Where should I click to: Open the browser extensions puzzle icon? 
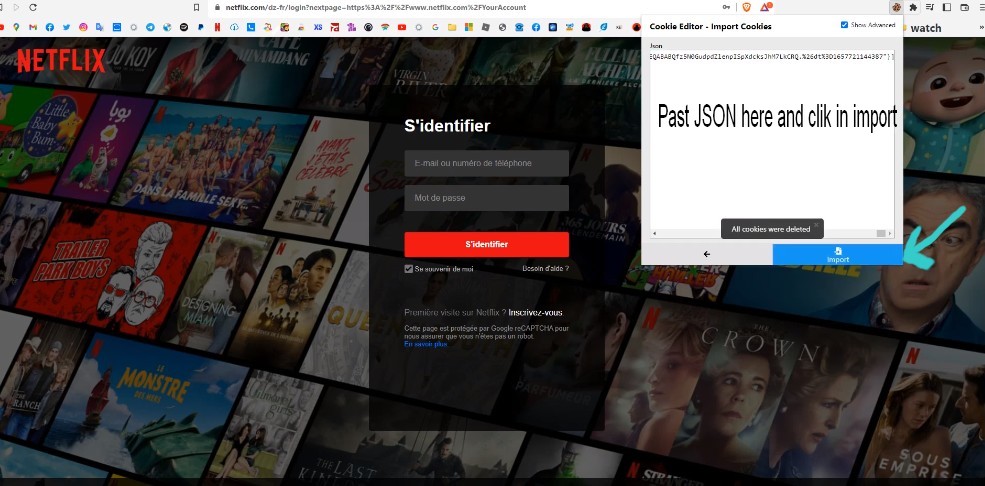point(913,7)
